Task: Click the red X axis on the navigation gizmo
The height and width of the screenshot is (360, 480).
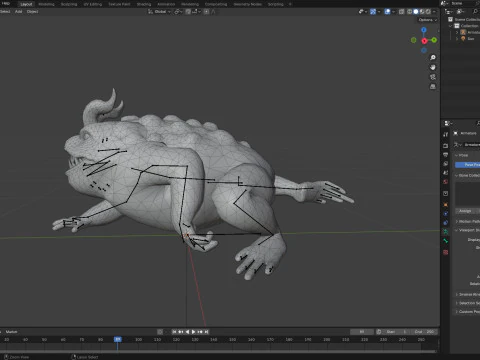Action: [424, 41]
